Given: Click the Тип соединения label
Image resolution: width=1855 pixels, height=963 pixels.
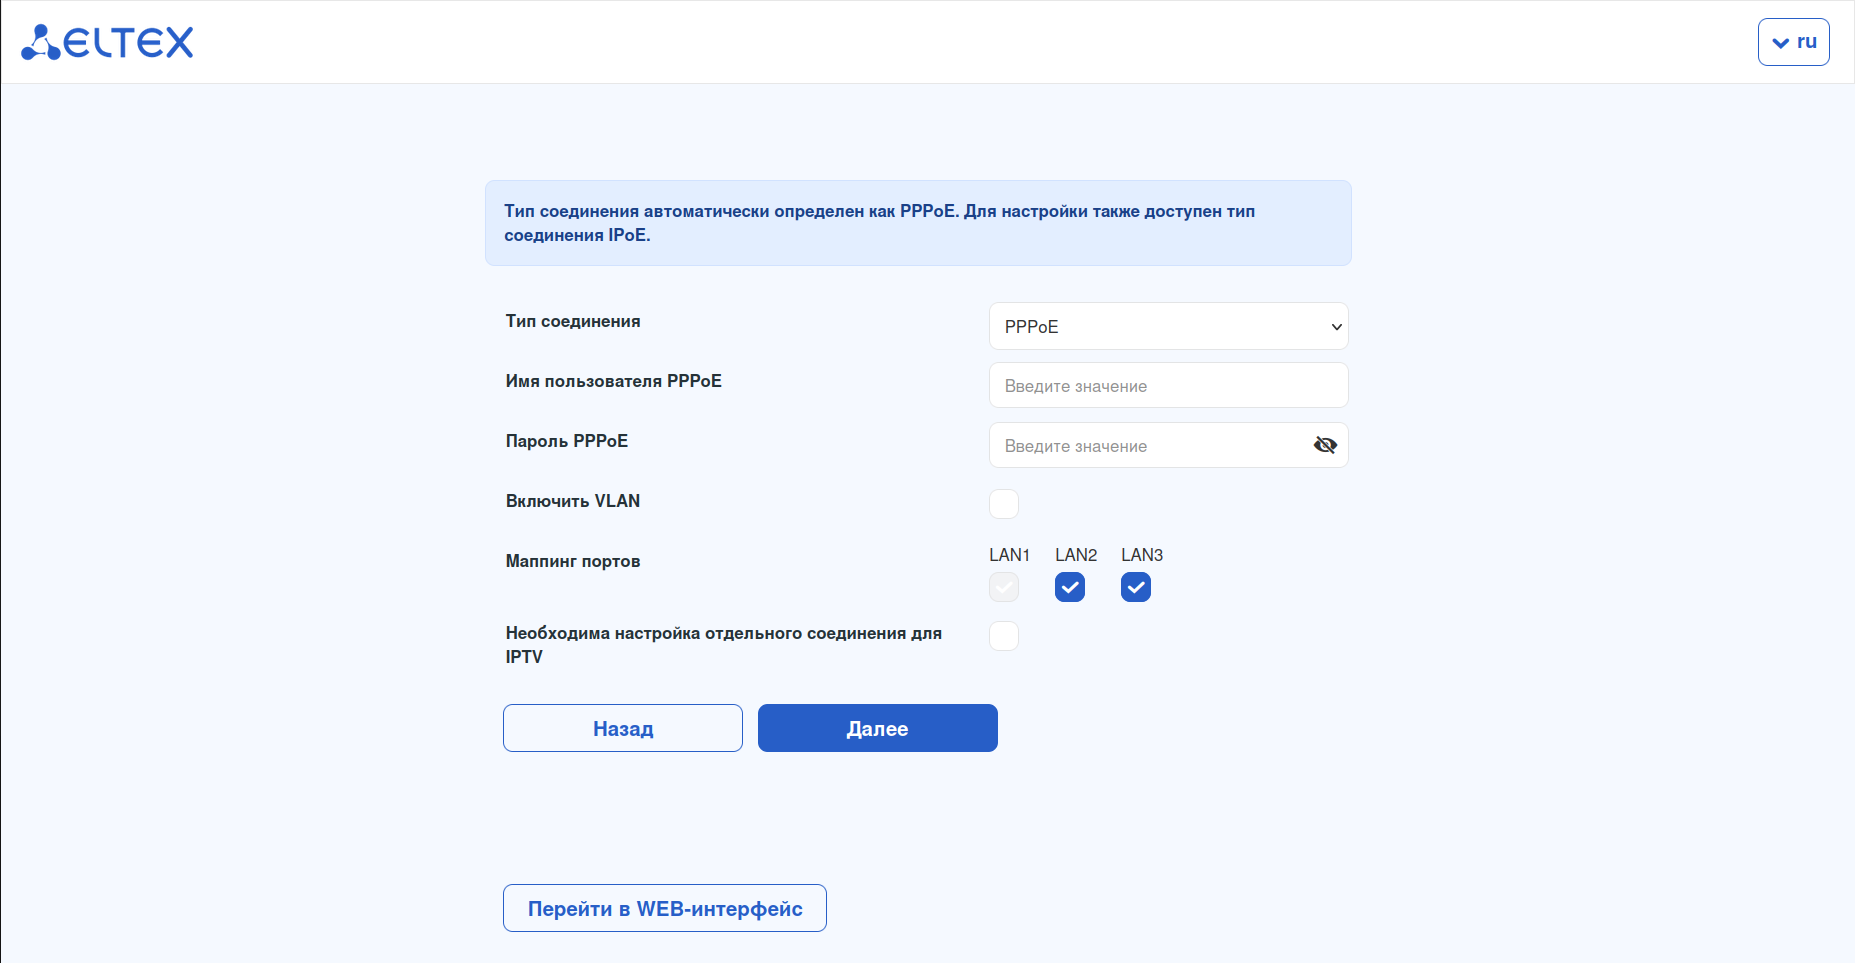Looking at the screenshot, I should pyautogui.click(x=573, y=321).
